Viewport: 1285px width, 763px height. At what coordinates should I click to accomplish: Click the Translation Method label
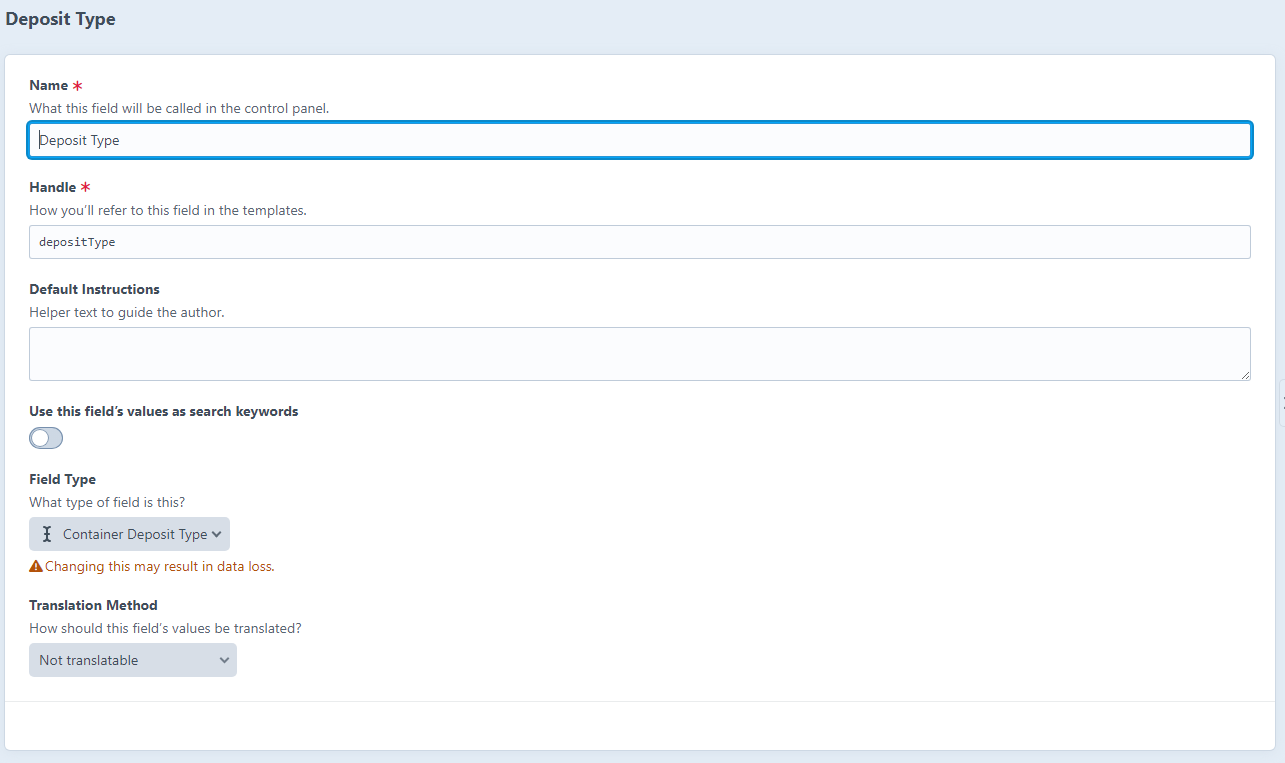click(x=94, y=605)
